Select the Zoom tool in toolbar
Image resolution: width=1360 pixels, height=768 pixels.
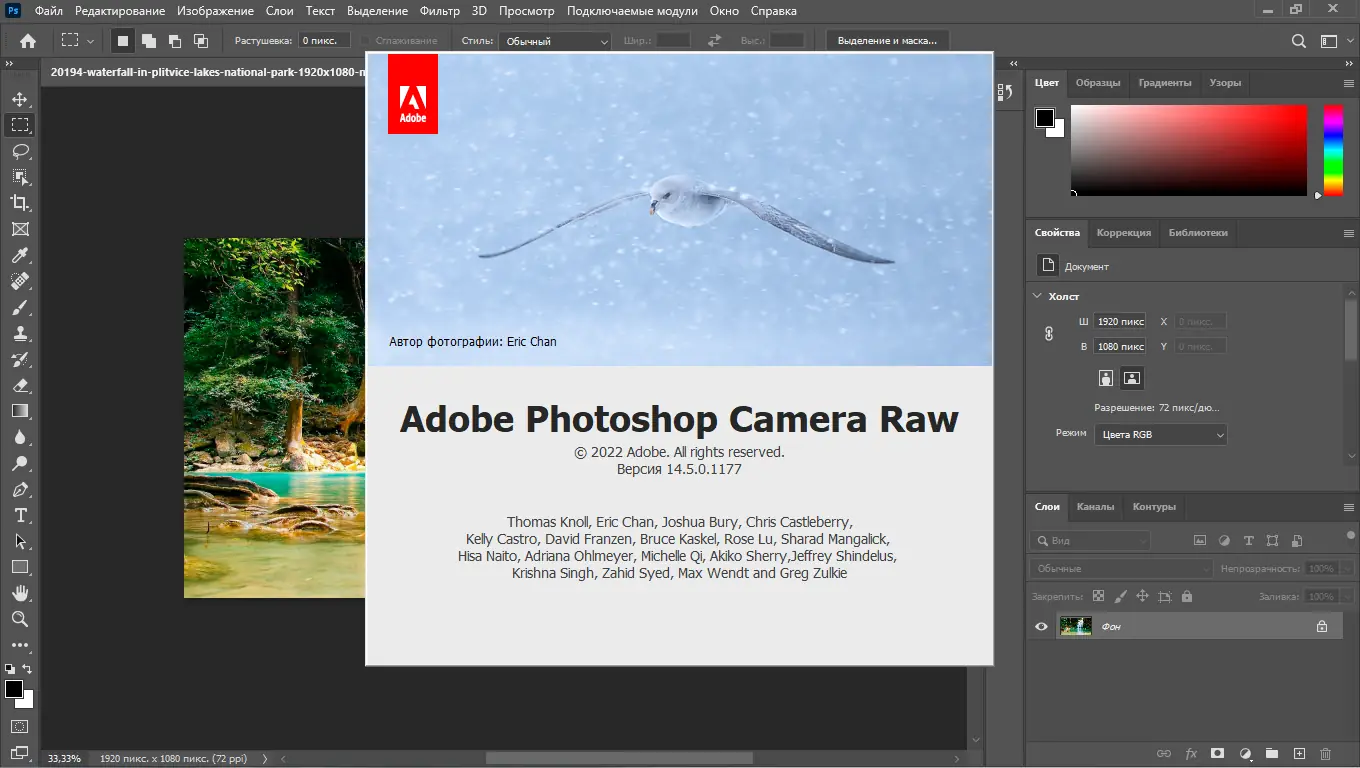click(19, 619)
